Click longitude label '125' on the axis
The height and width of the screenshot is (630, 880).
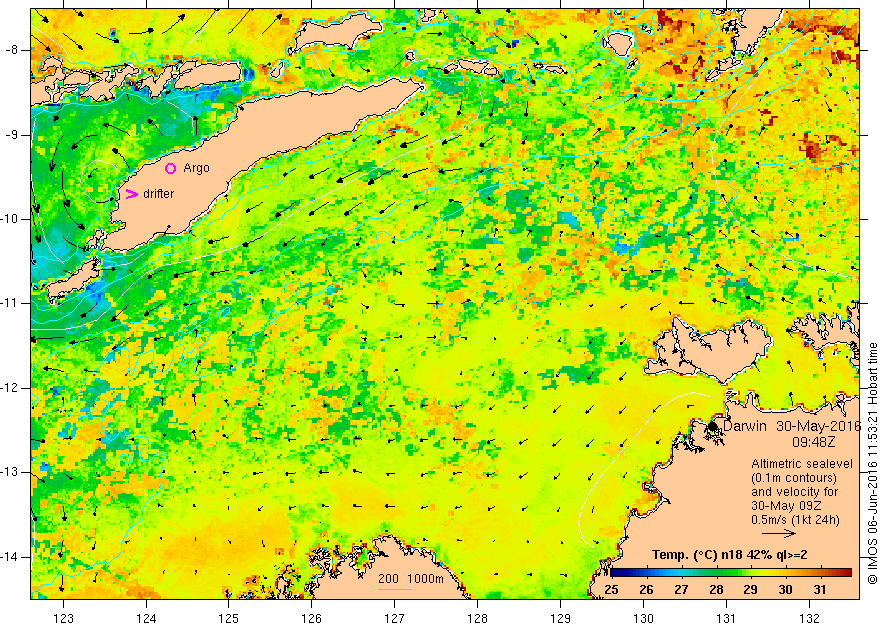coord(229,618)
